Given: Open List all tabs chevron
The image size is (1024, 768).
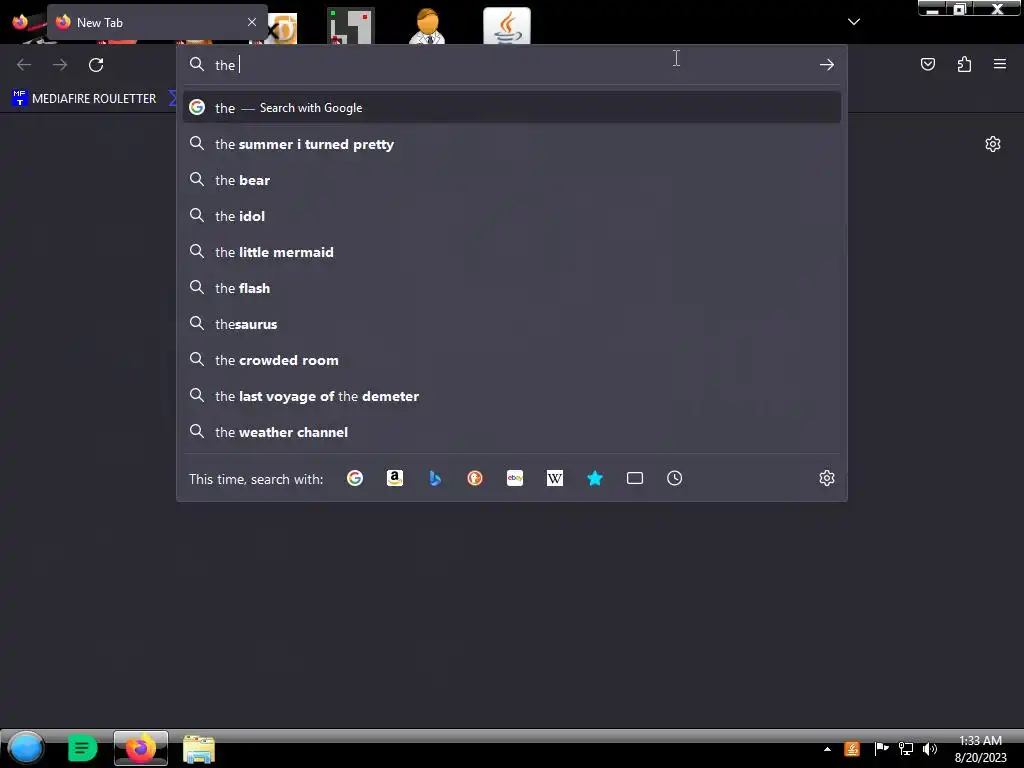Looking at the screenshot, I should click(854, 22).
